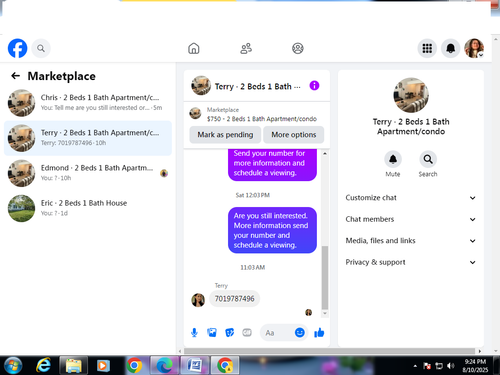
Task: Click the chat vertical scrollbar thumb
Action: click(325, 277)
